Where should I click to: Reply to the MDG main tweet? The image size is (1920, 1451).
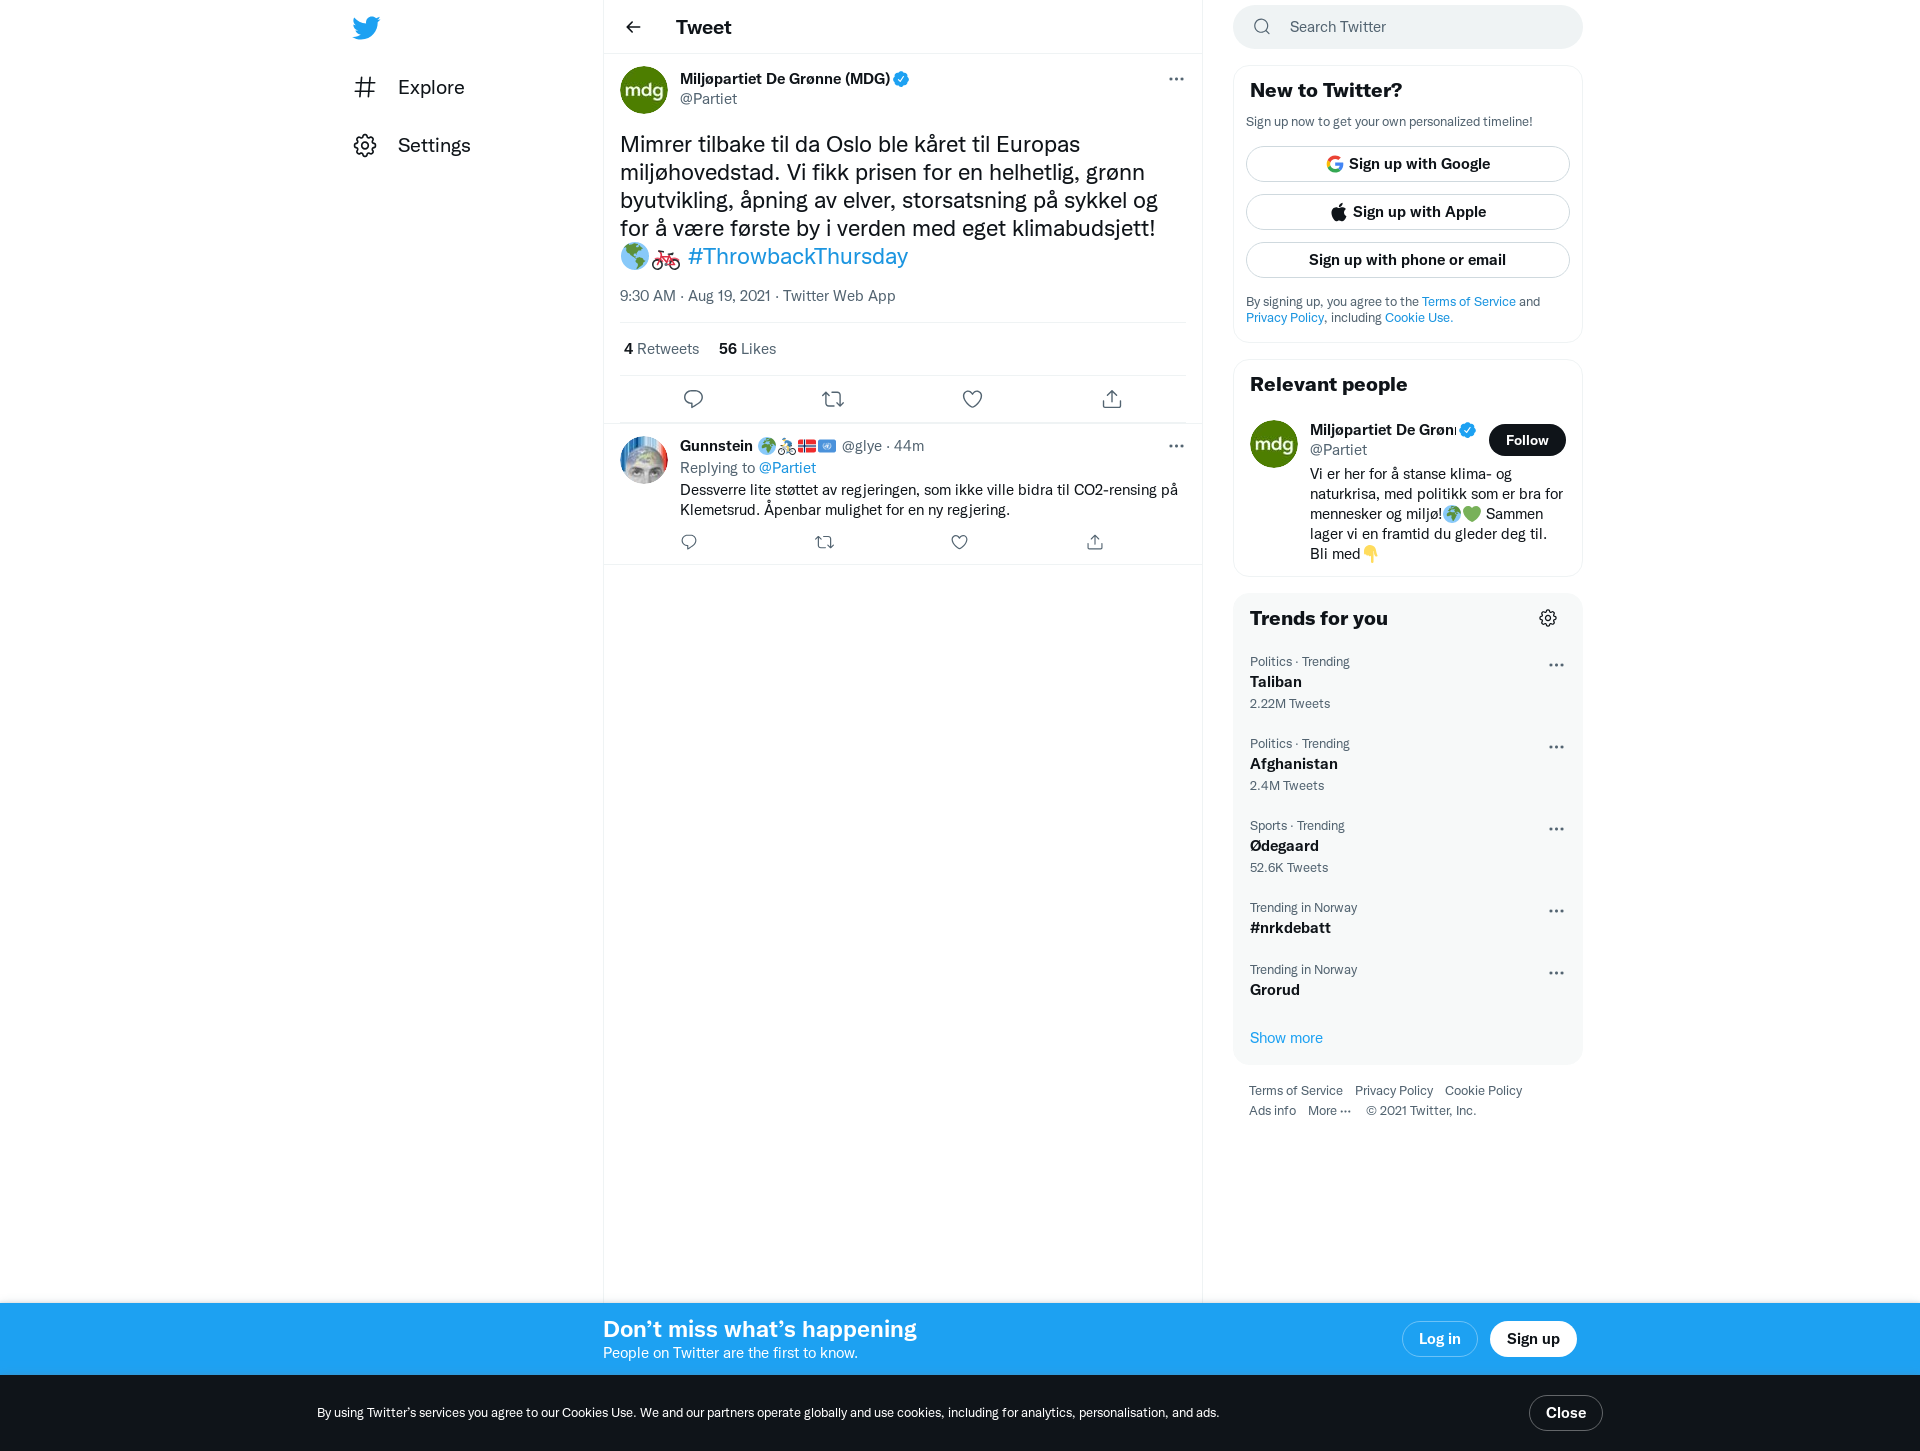tap(693, 399)
